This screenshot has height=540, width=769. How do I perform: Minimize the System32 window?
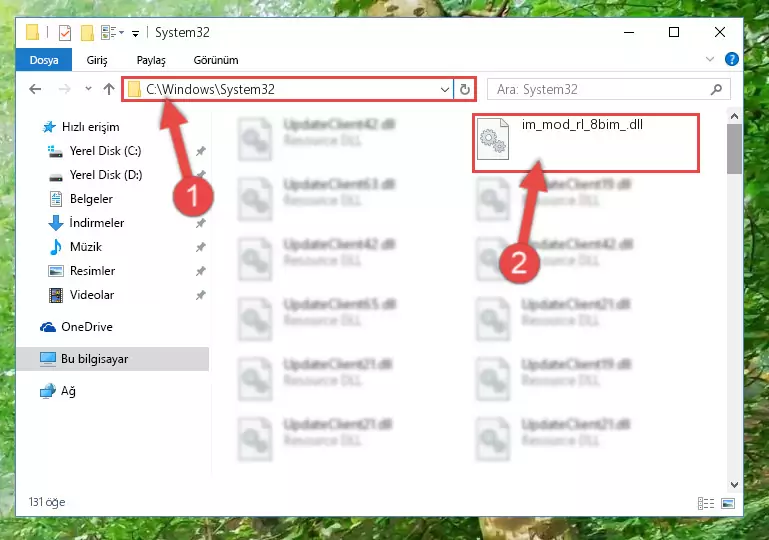pos(629,32)
